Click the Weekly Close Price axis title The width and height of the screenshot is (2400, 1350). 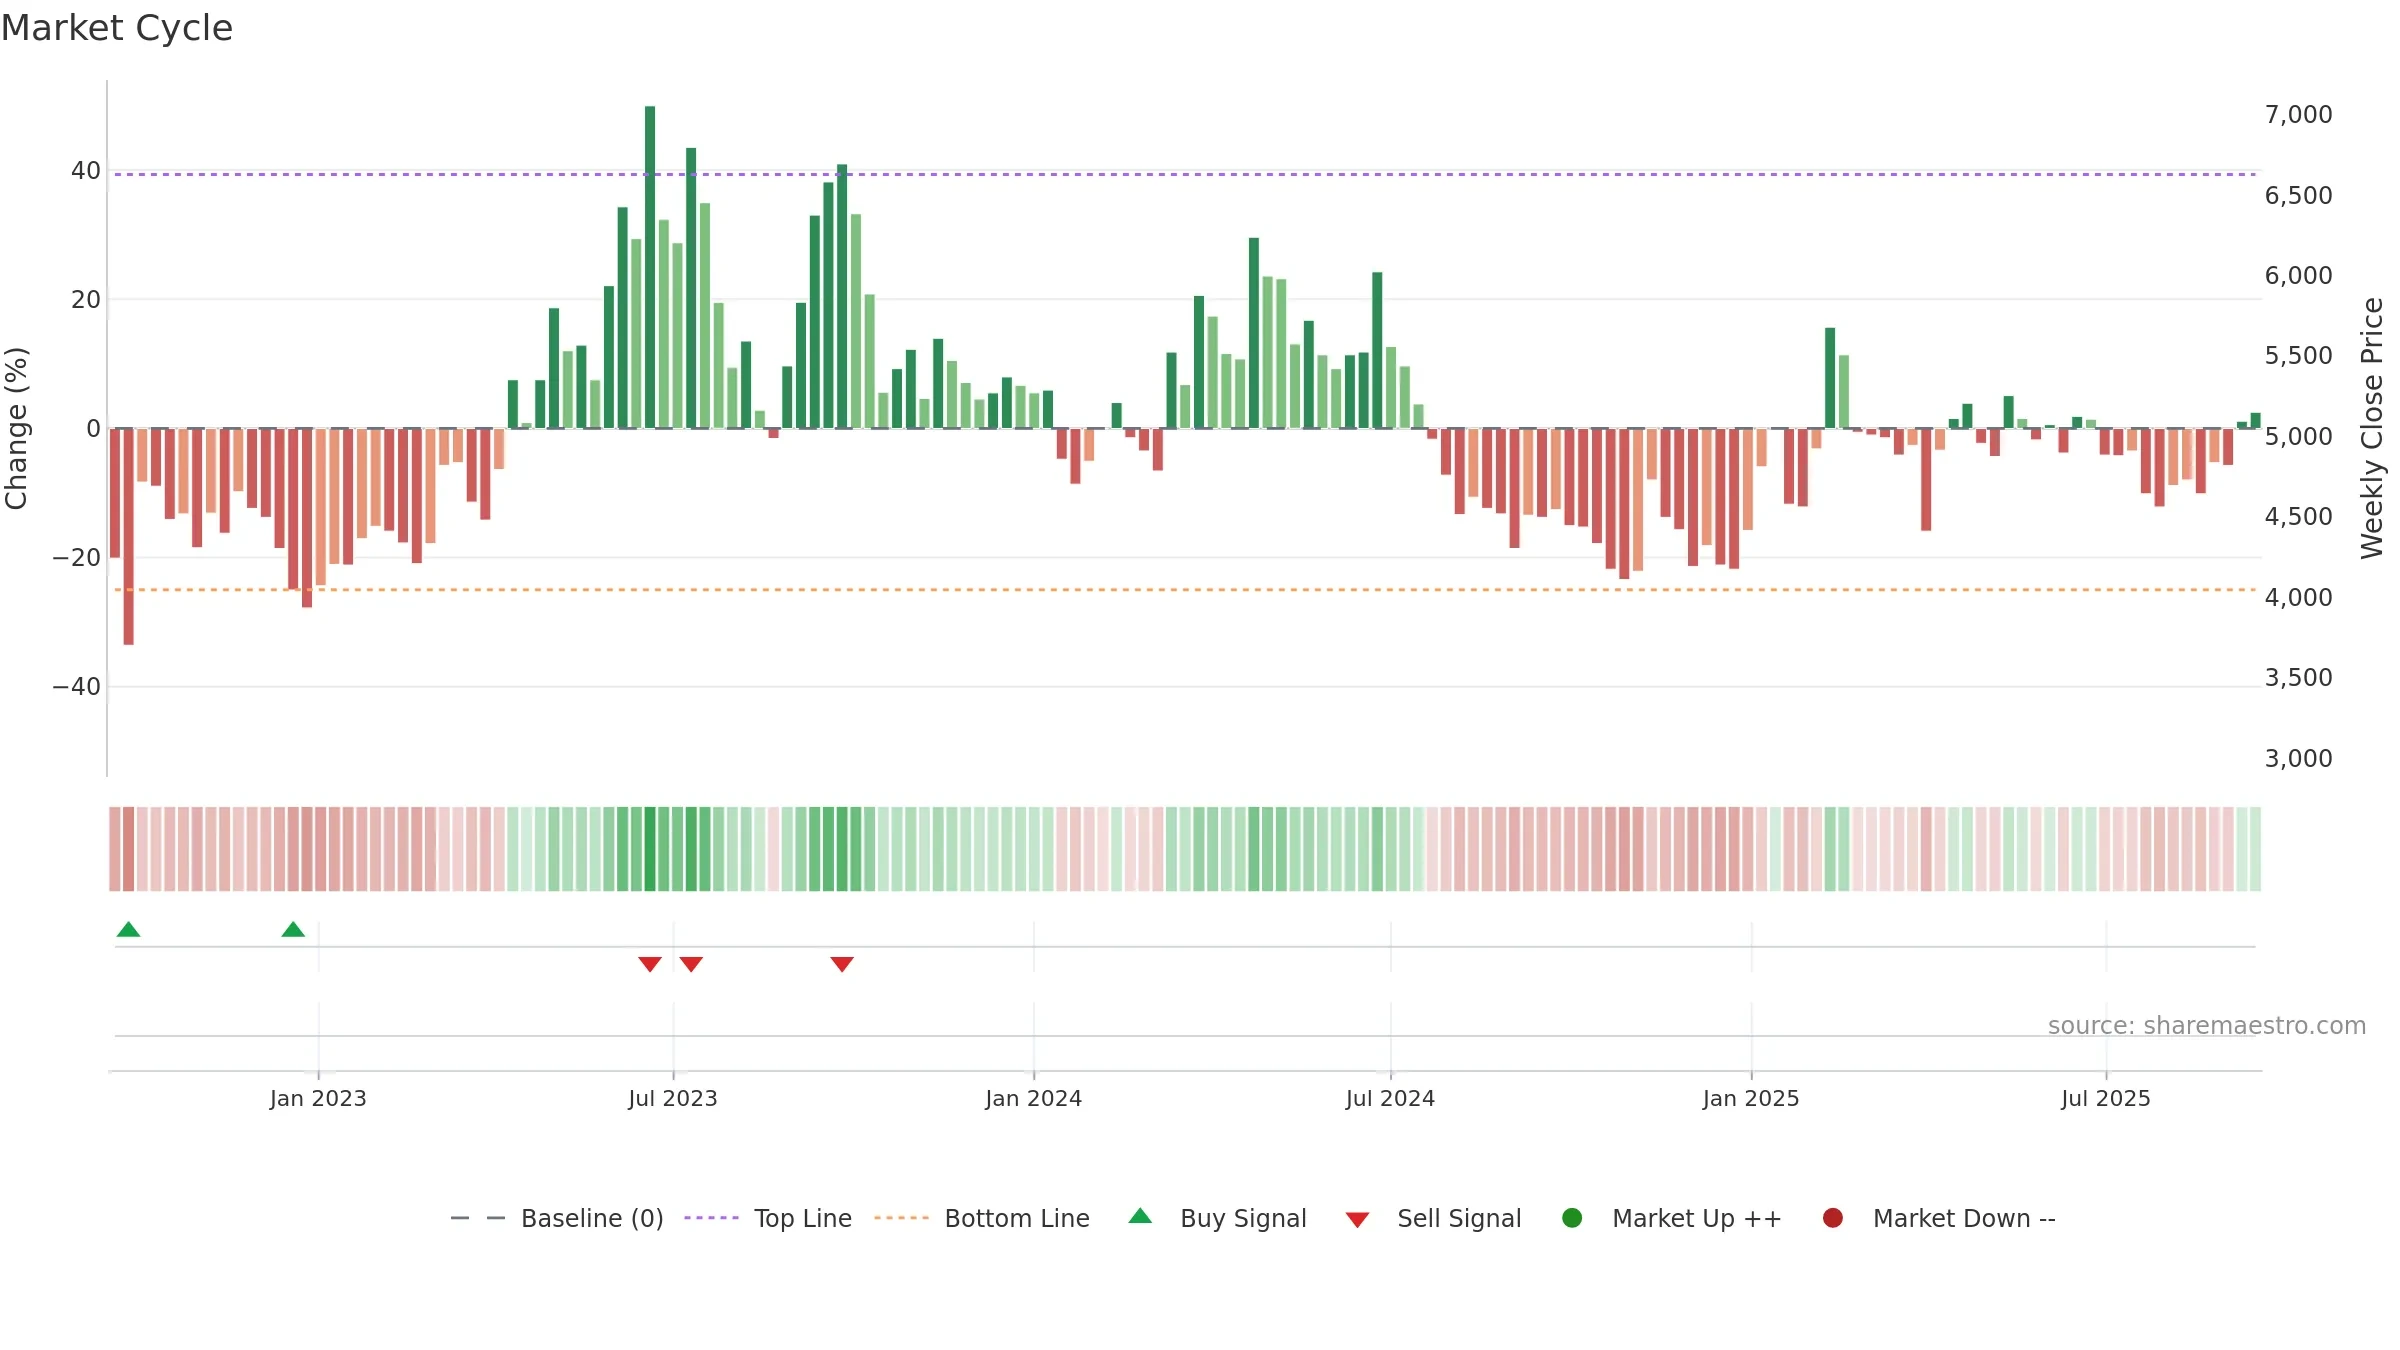click(2372, 428)
